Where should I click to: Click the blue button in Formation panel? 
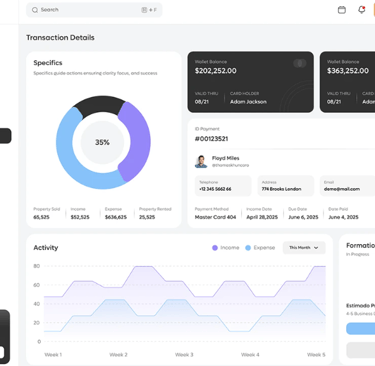click(361, 328)
